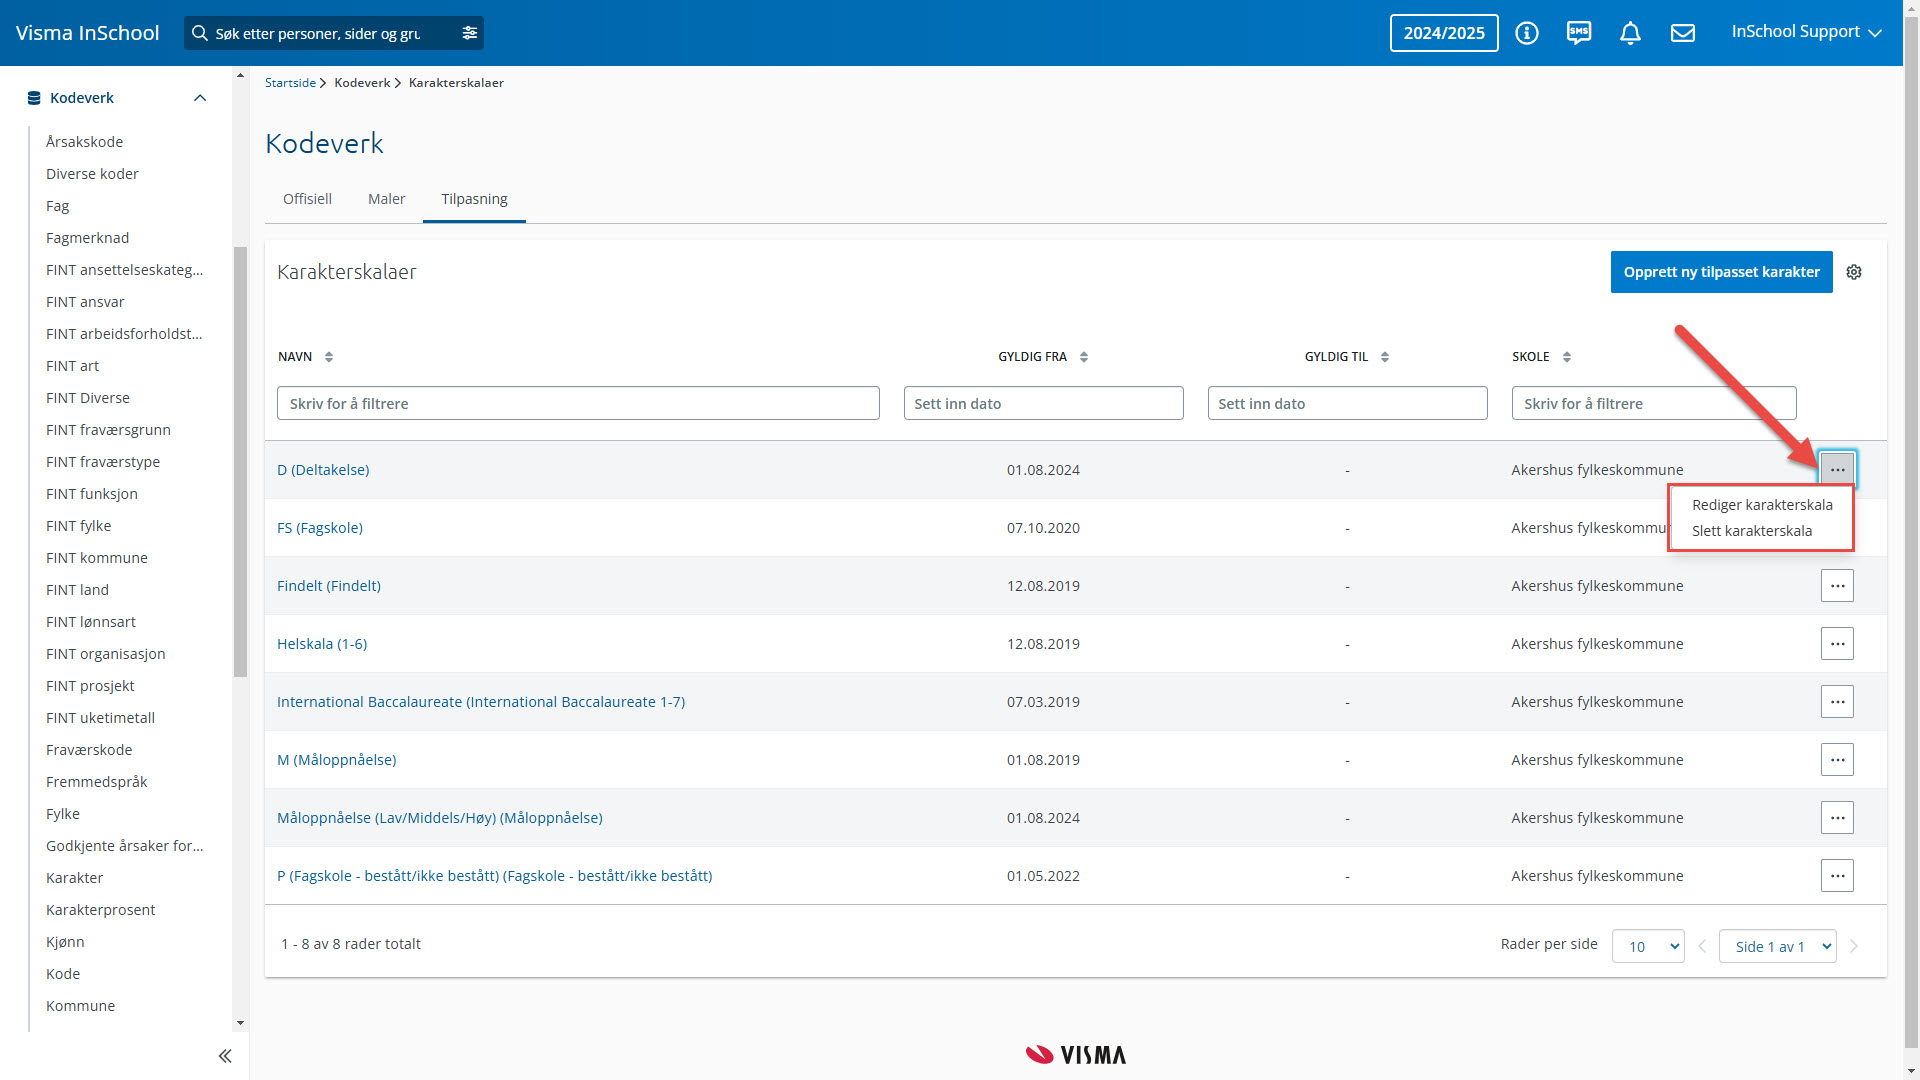
Task: Click the Gyldig til date filter field
Action: (1346, 404)
